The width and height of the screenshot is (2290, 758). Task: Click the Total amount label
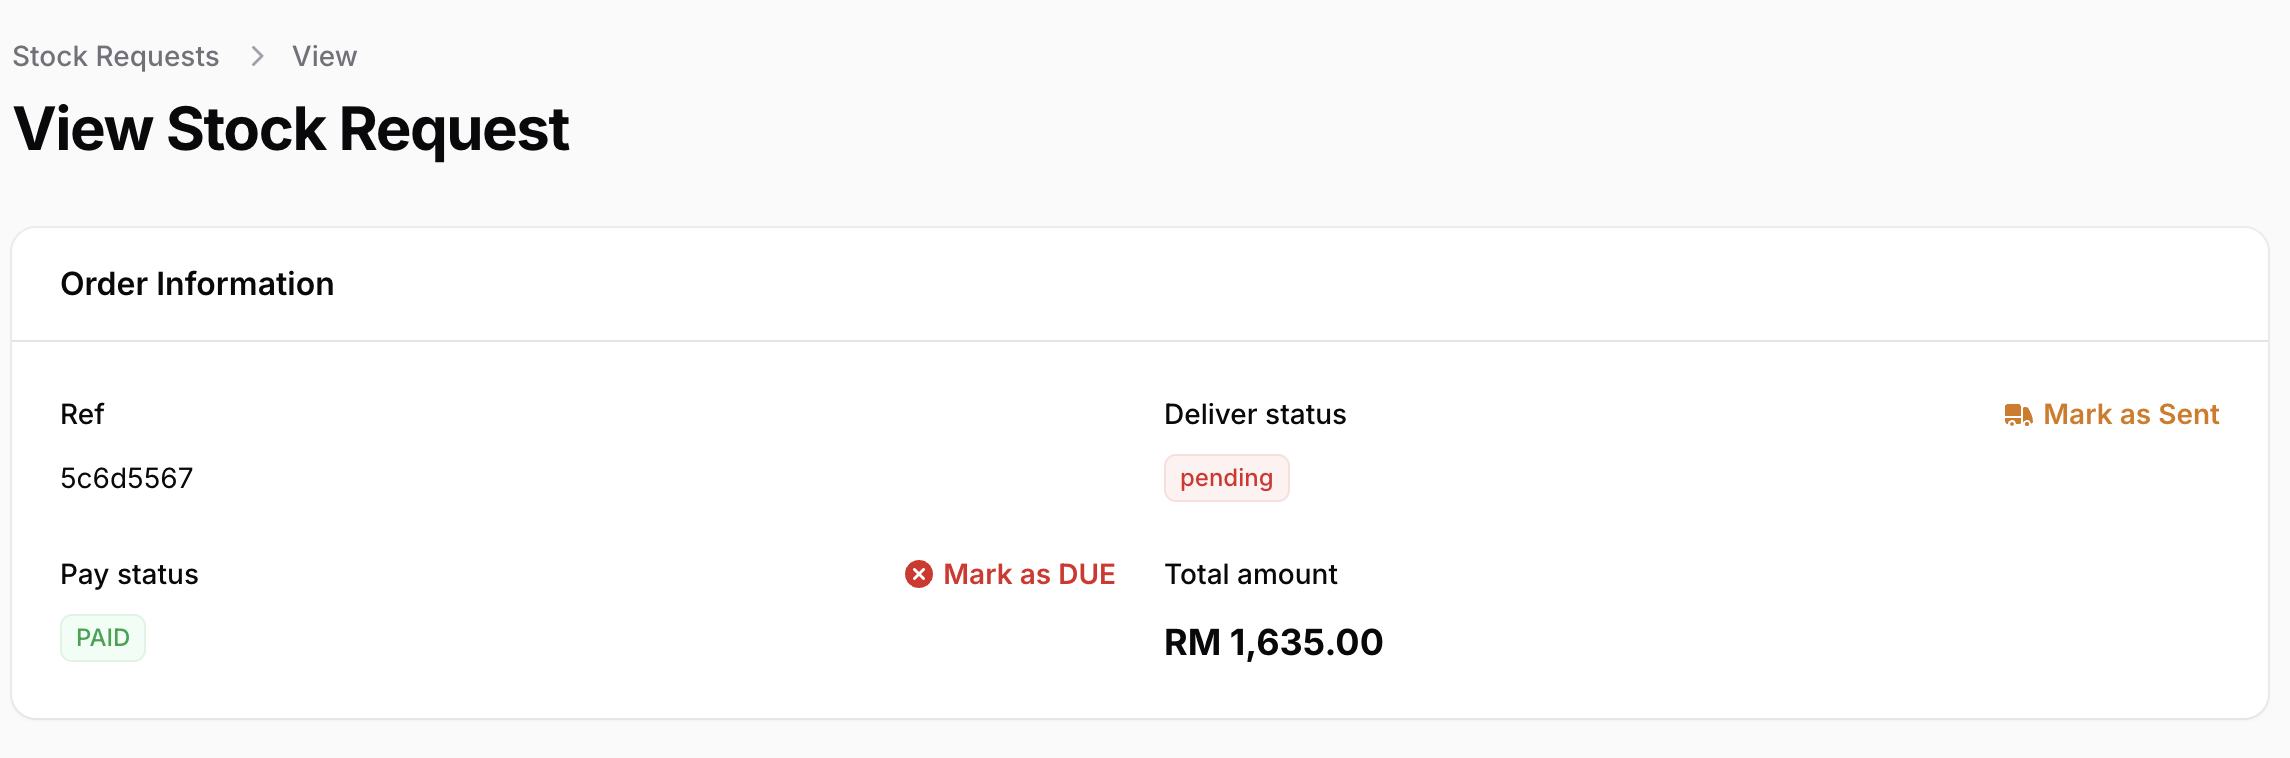pos(1250,574)
